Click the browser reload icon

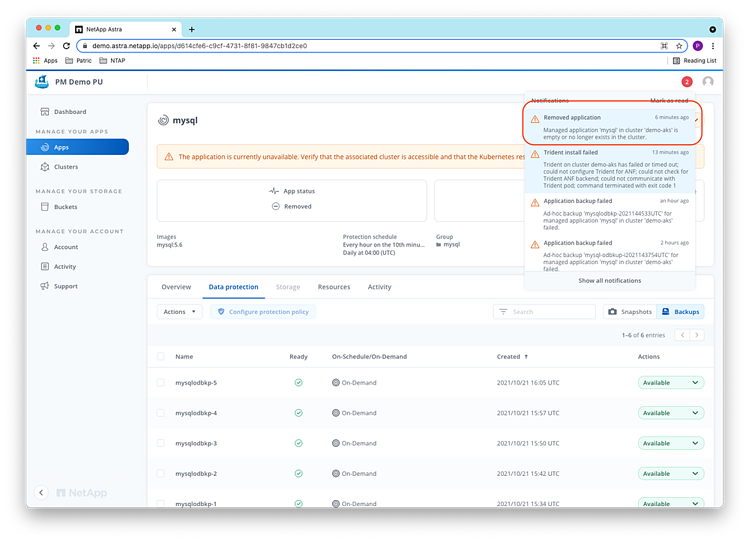coord(66,46)
